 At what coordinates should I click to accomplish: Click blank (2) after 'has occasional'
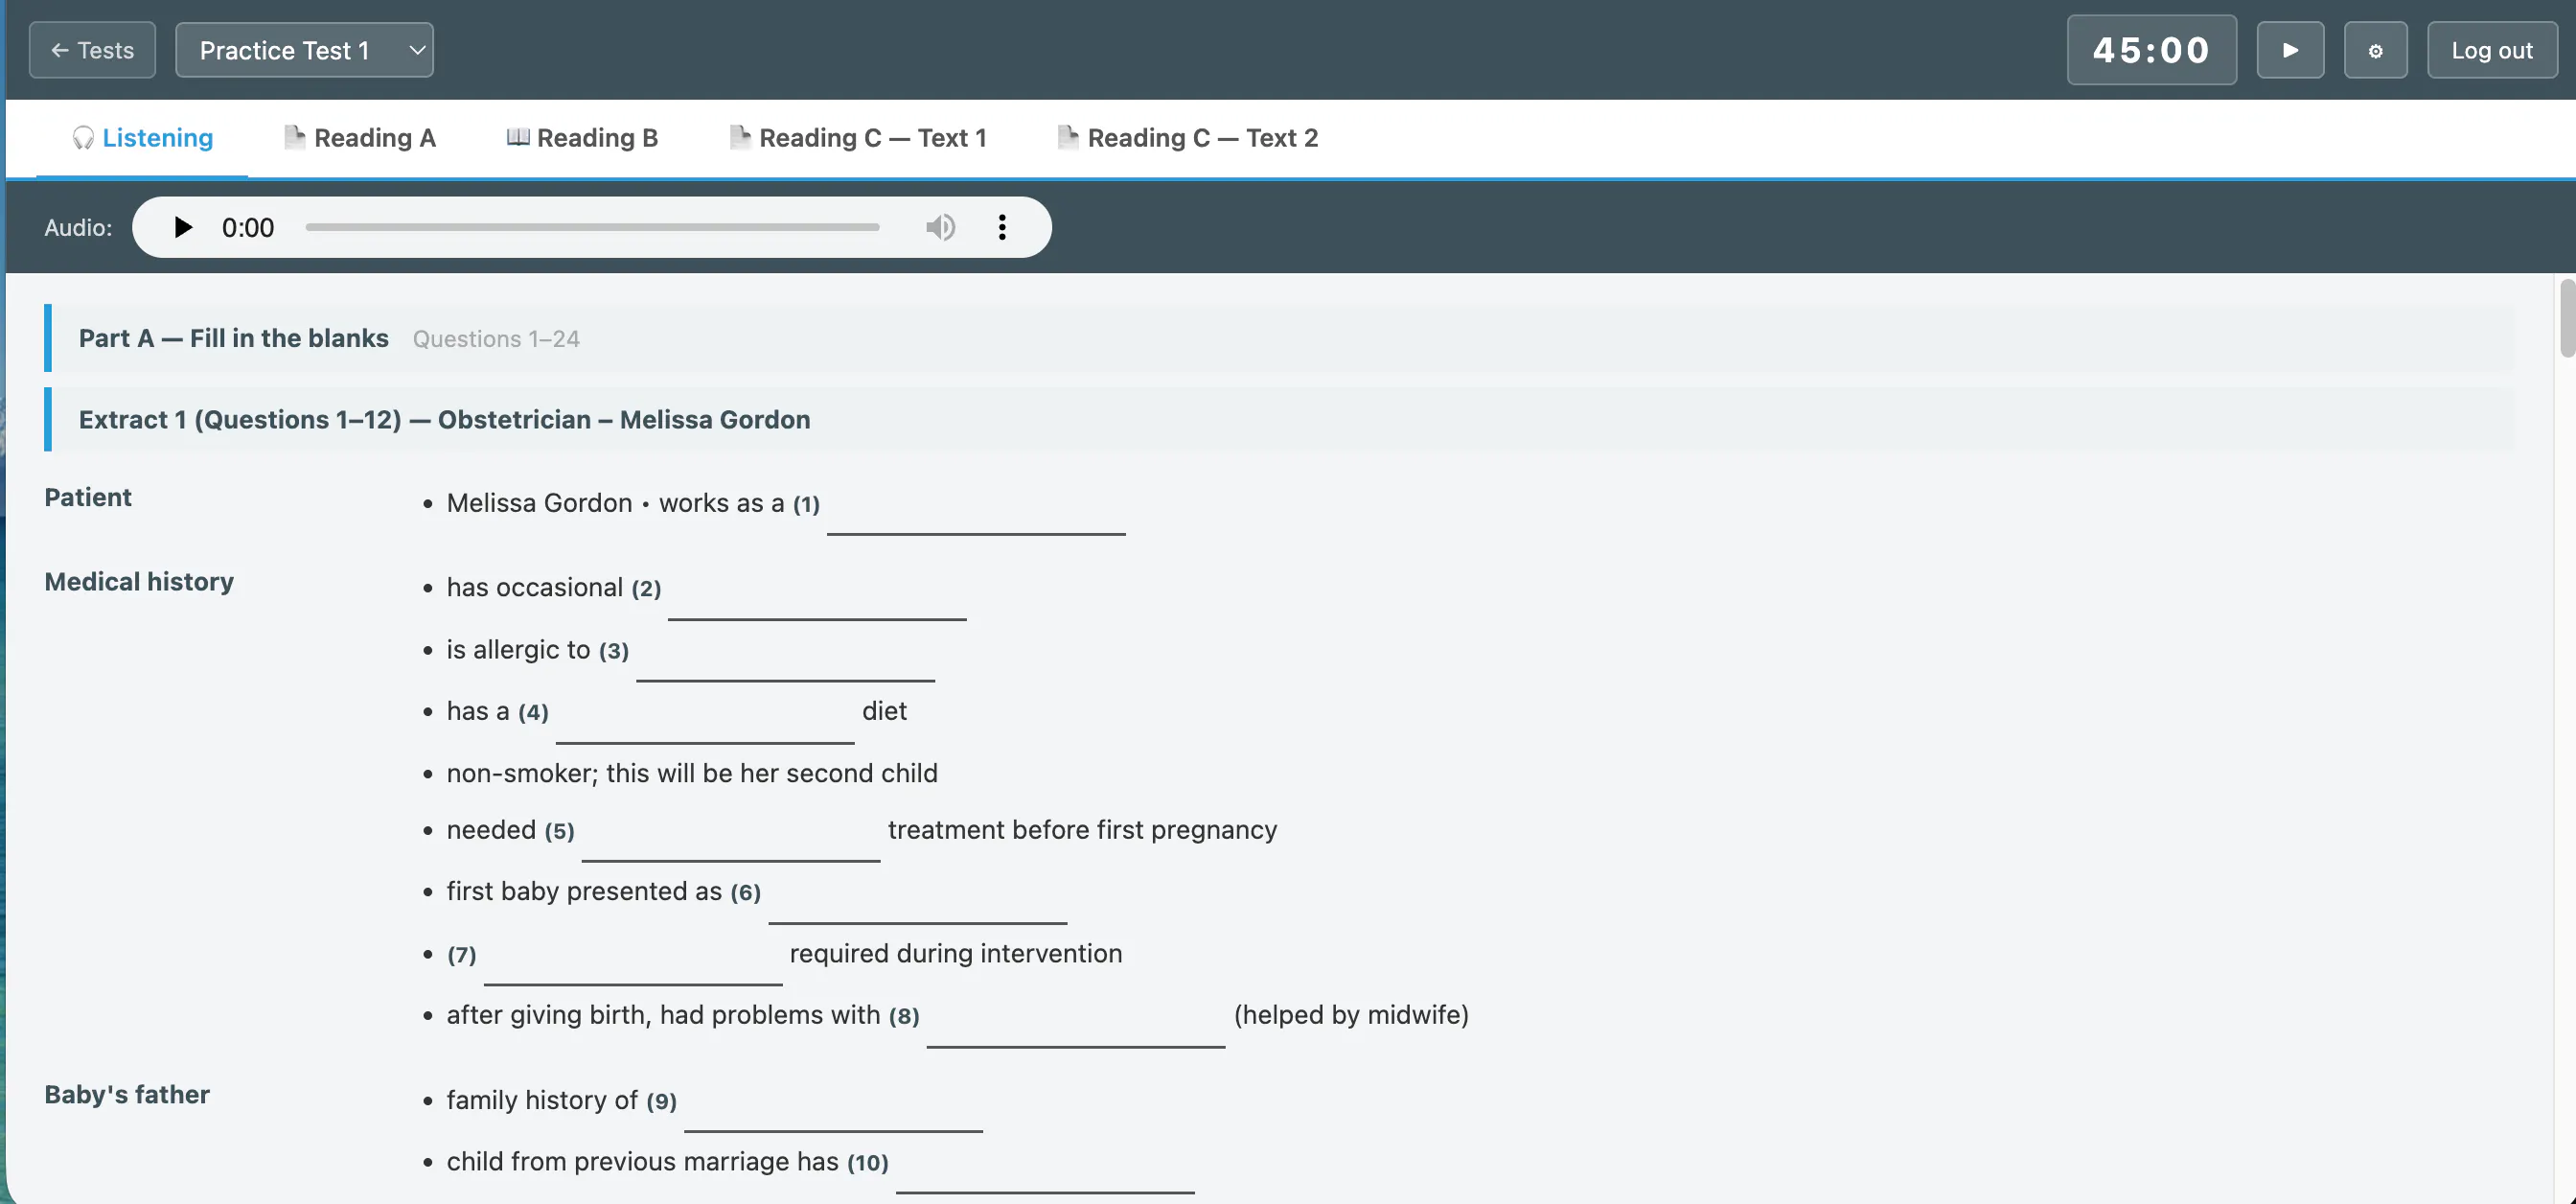click(817, 593)
